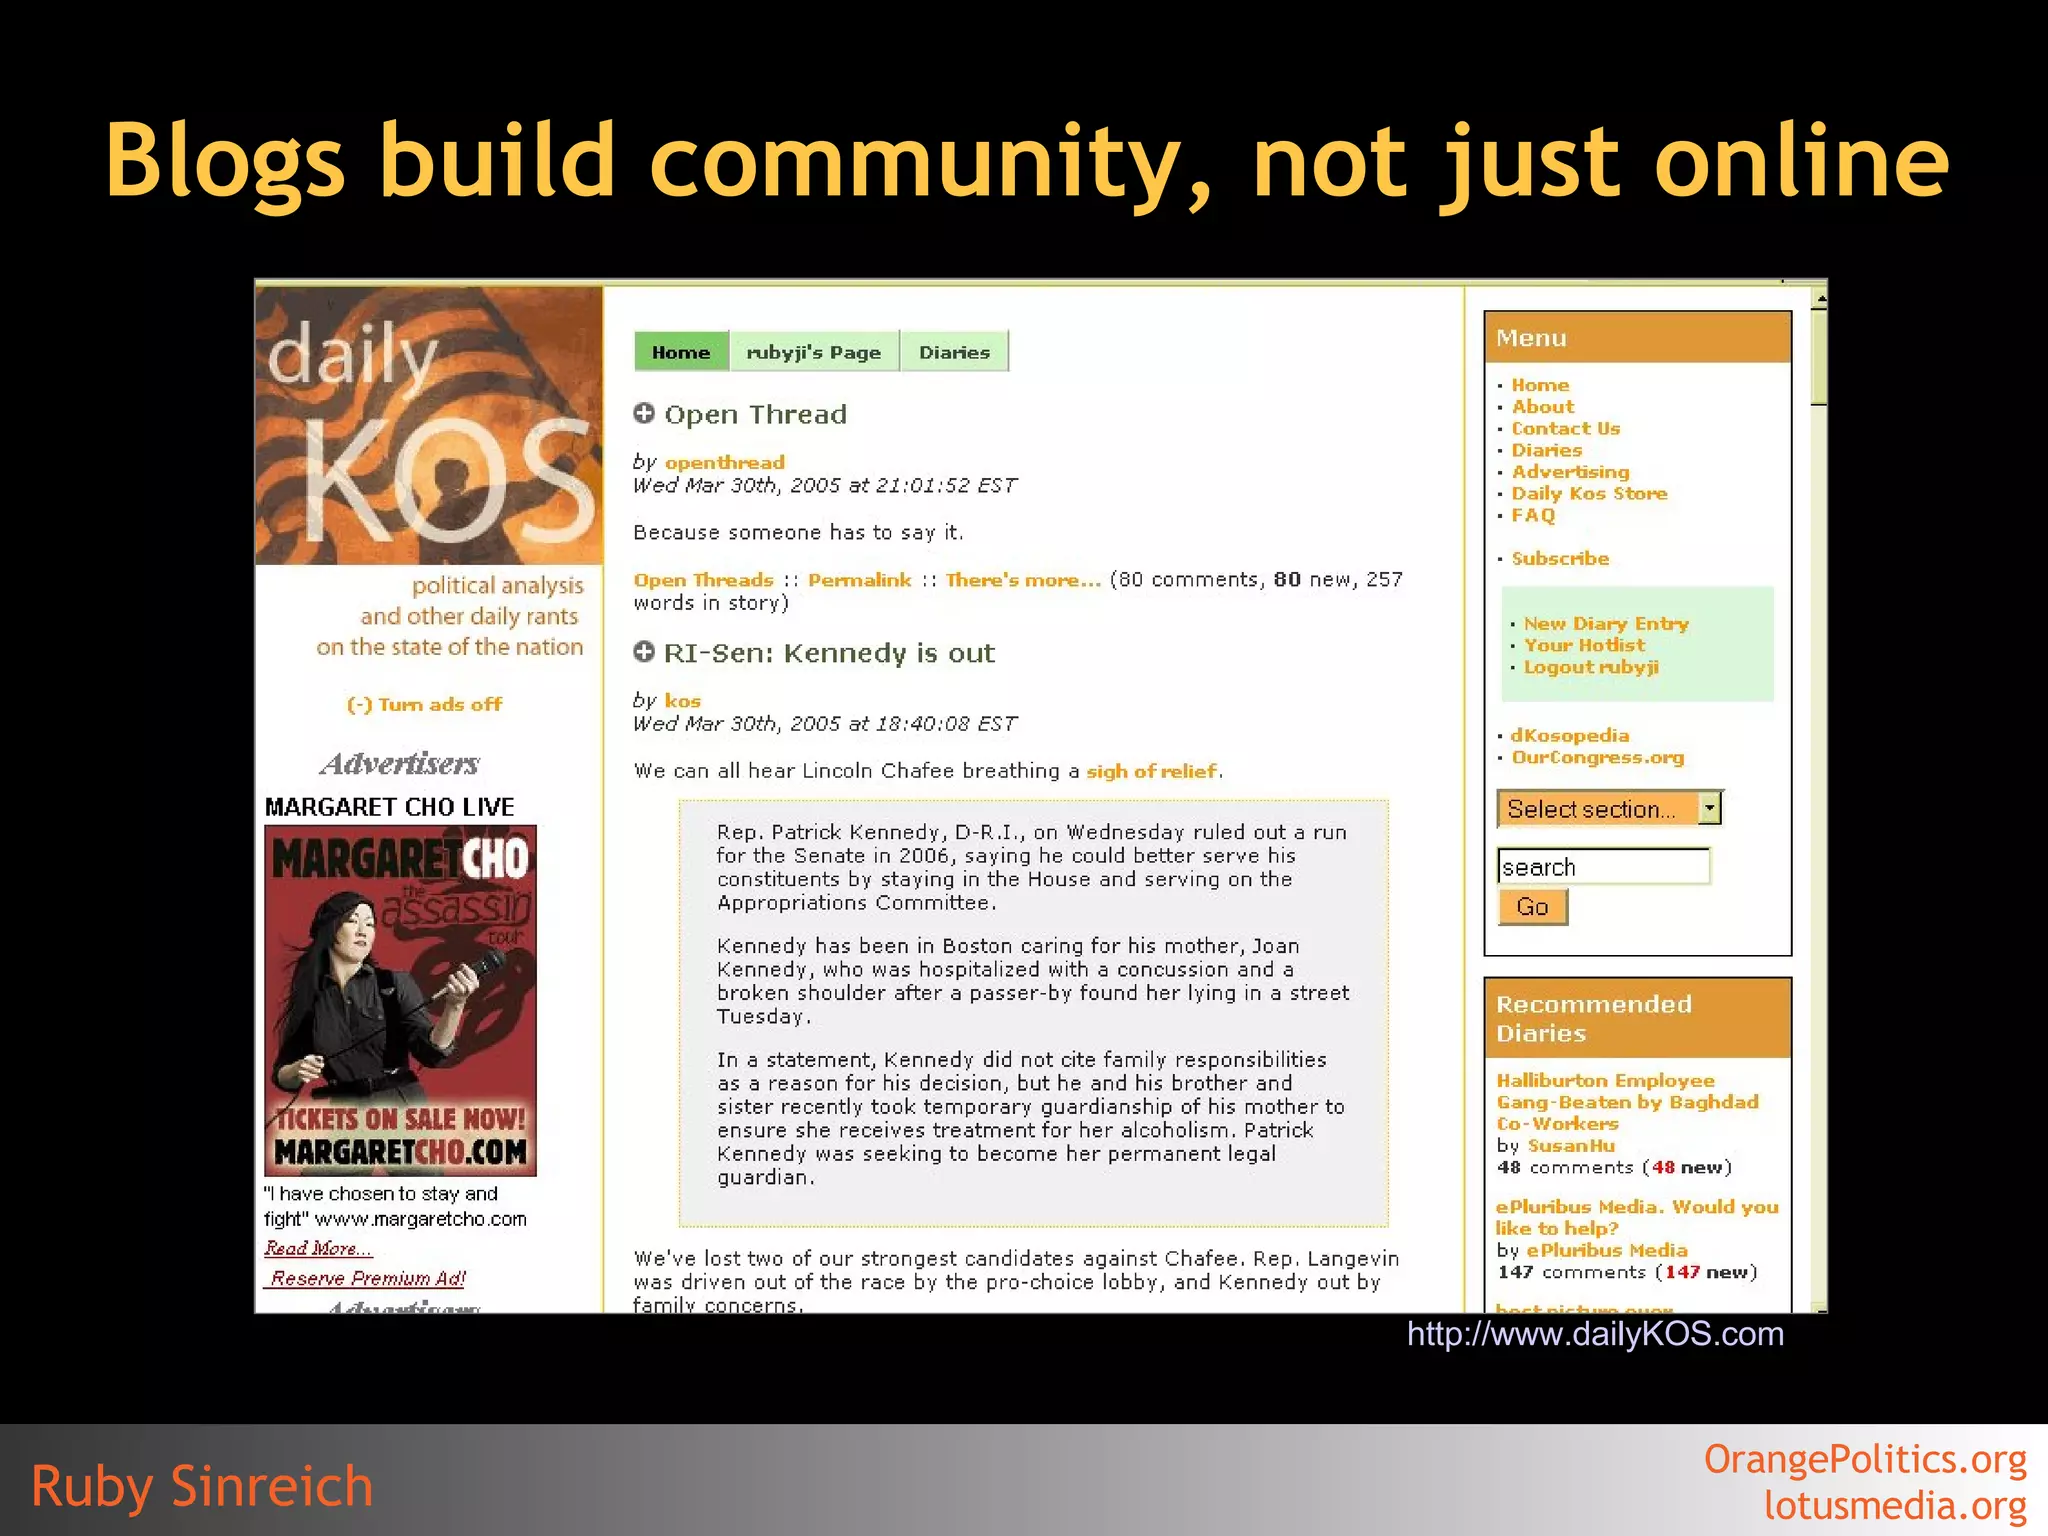The image size is (2048, 1536).
Task: Click the lotusmedia.org footer text
Action: pyautogui.click(x=1895, y=1505)
